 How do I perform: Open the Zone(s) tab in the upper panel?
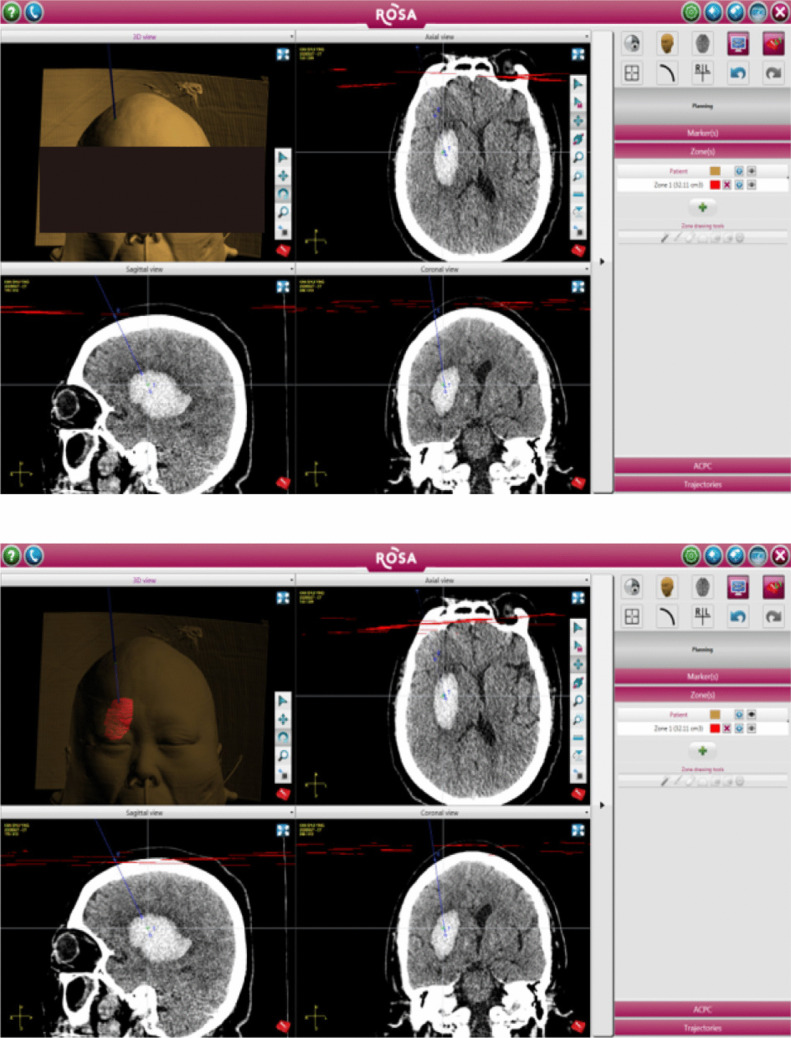(x=701, y=150)
